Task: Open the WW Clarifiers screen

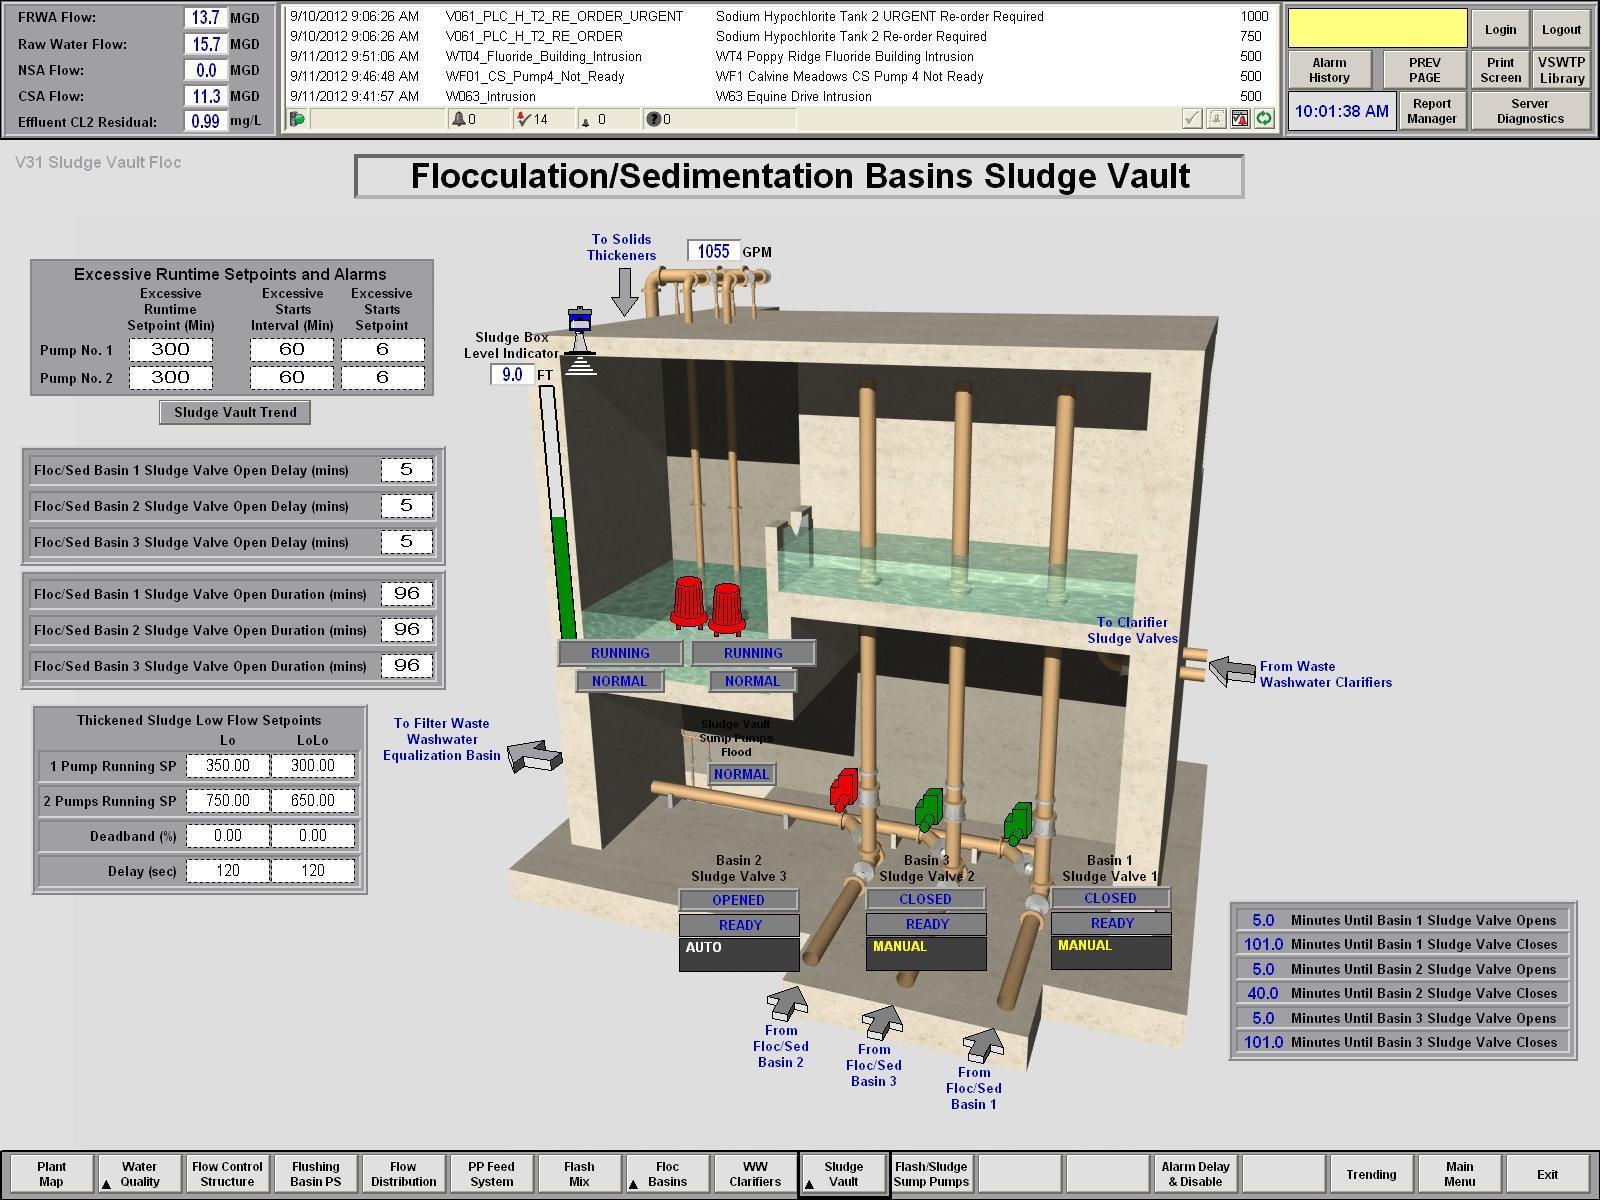Action: [x=755, y=1174]
